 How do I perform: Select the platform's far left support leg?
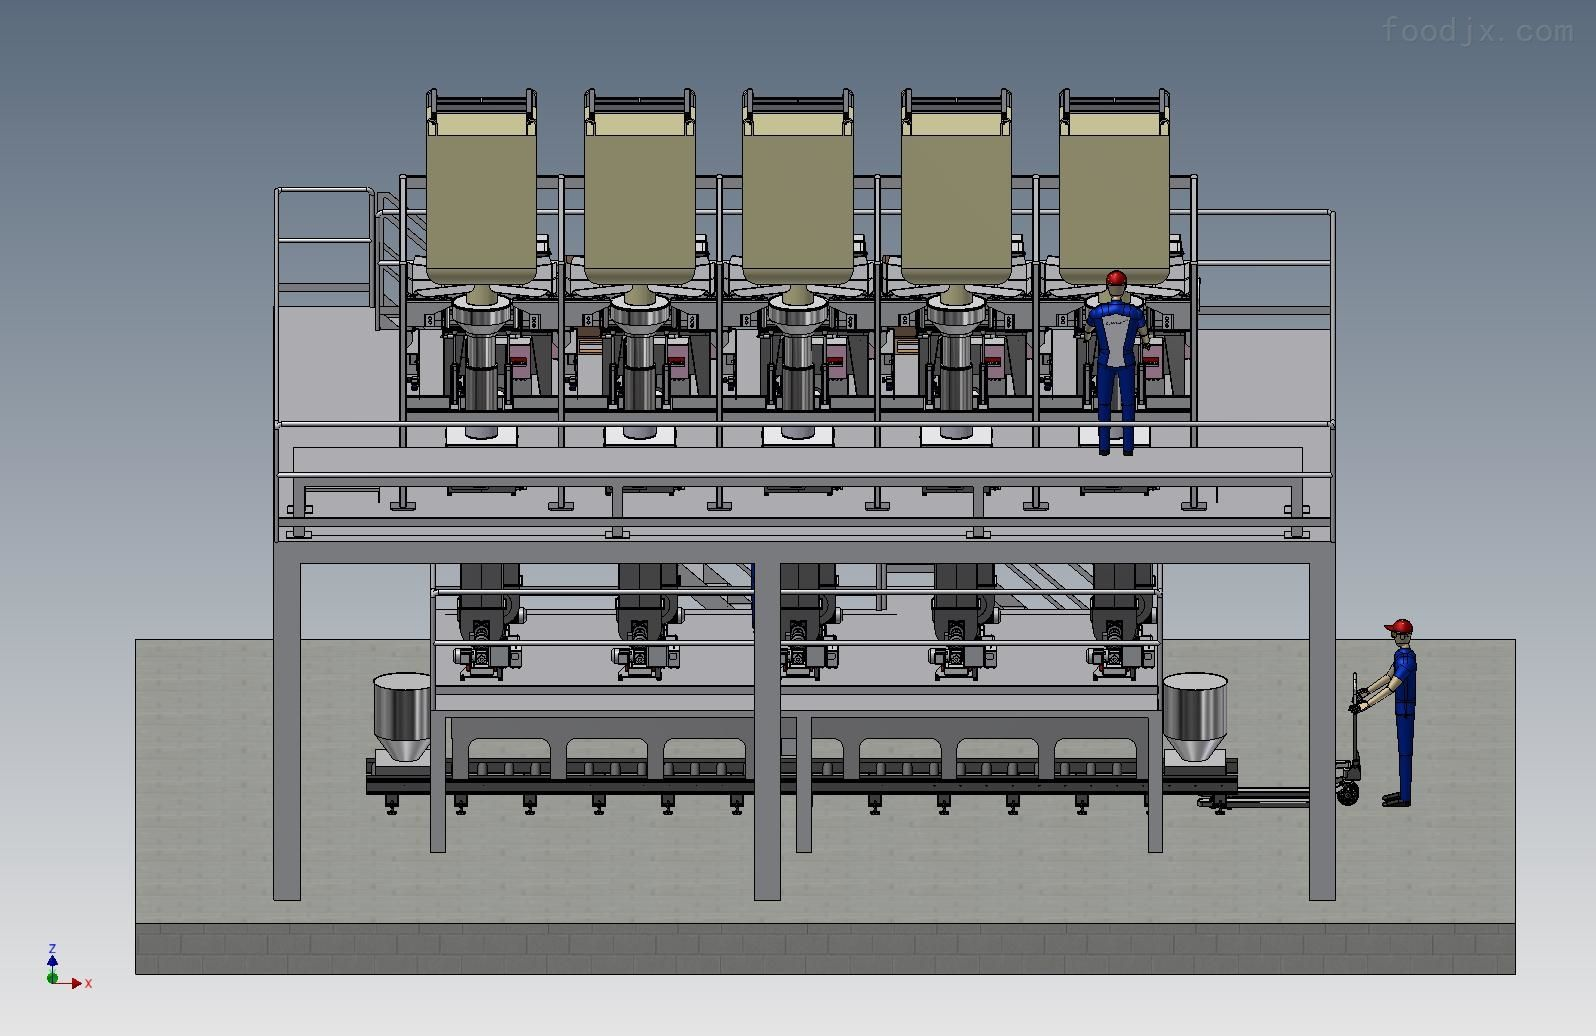pyautogui.click(x=287, y=730)
